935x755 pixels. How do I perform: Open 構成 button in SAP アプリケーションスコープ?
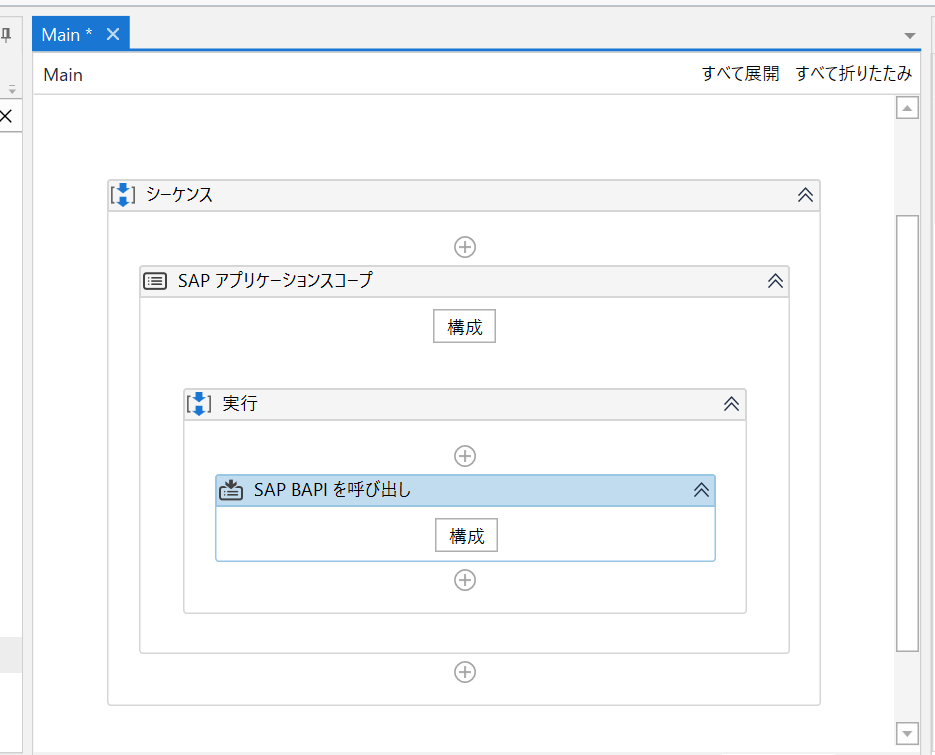tap(465, 326)
